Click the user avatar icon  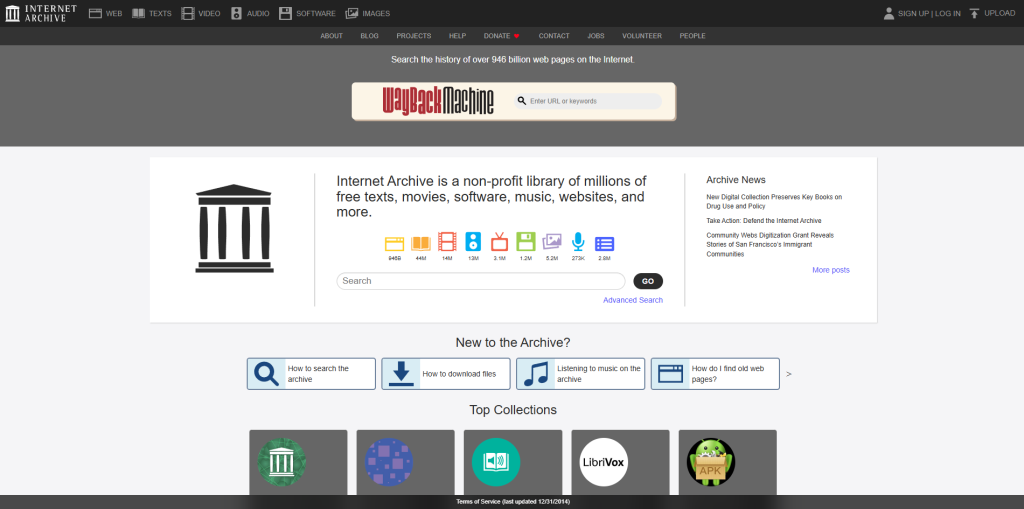pos(889,13)
